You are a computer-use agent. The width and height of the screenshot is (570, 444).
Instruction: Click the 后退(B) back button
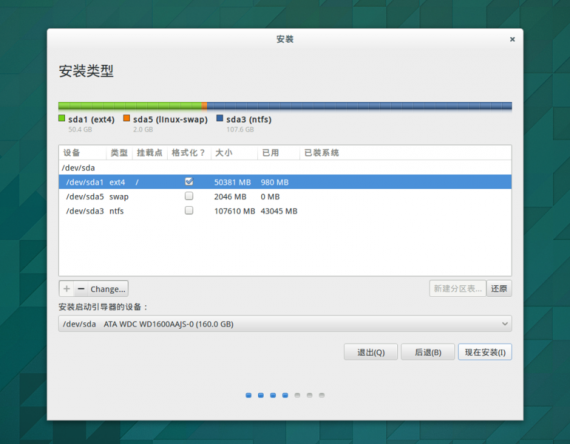428,352
